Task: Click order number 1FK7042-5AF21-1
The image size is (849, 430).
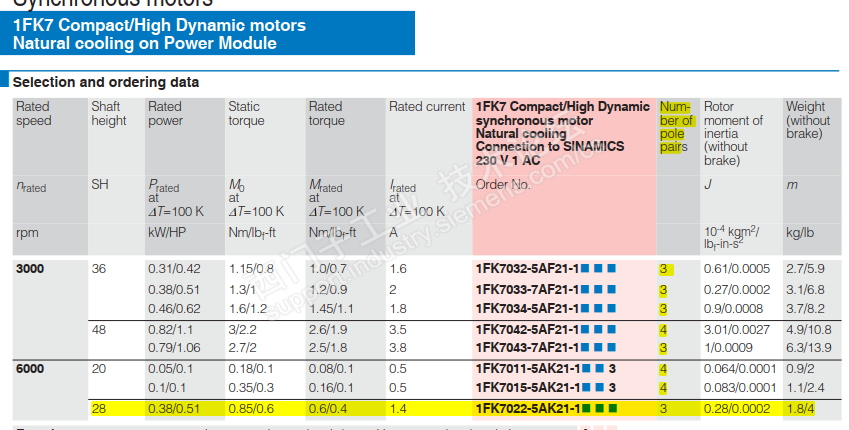Action: pos(545,329)
